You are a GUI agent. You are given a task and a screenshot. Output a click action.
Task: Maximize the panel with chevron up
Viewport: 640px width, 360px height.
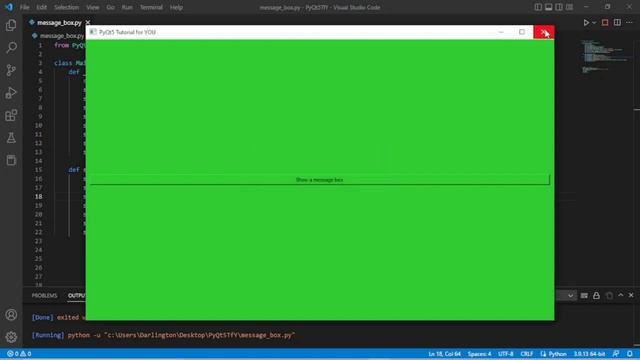point(620,295)
